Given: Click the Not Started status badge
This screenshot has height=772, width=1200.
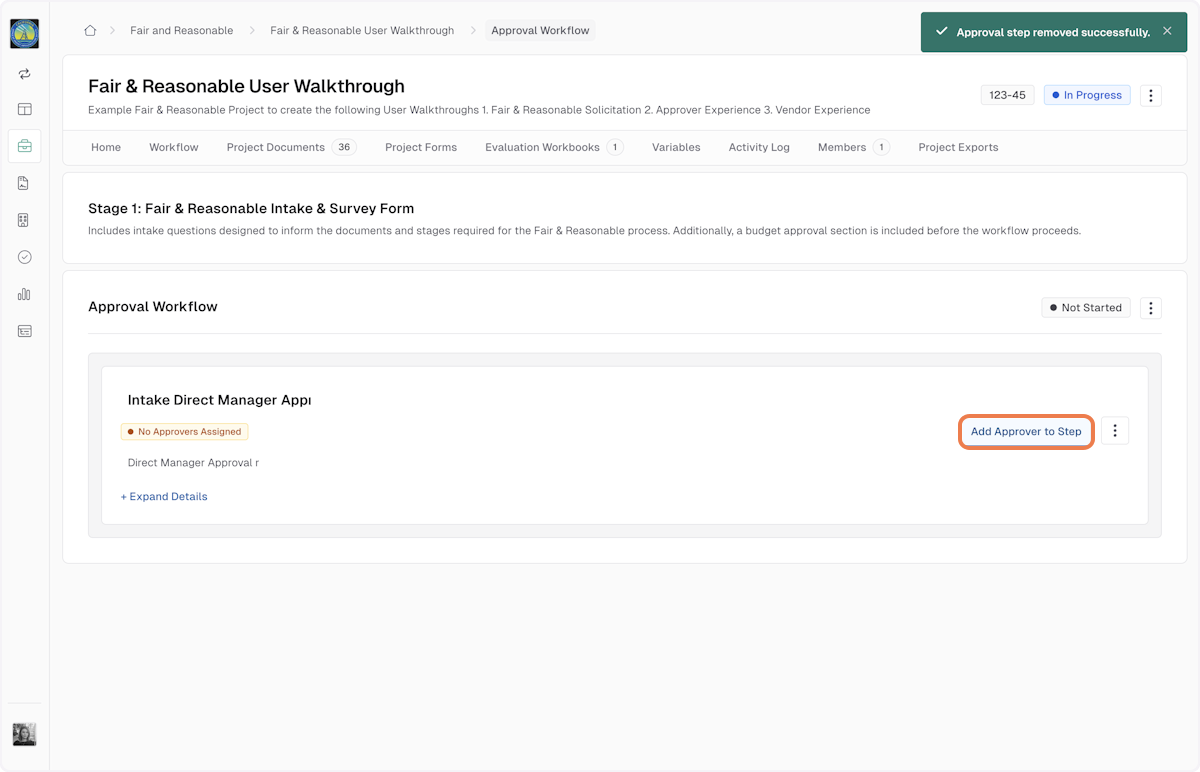Looking at the screenshot, I should [x=1085, y=308].
